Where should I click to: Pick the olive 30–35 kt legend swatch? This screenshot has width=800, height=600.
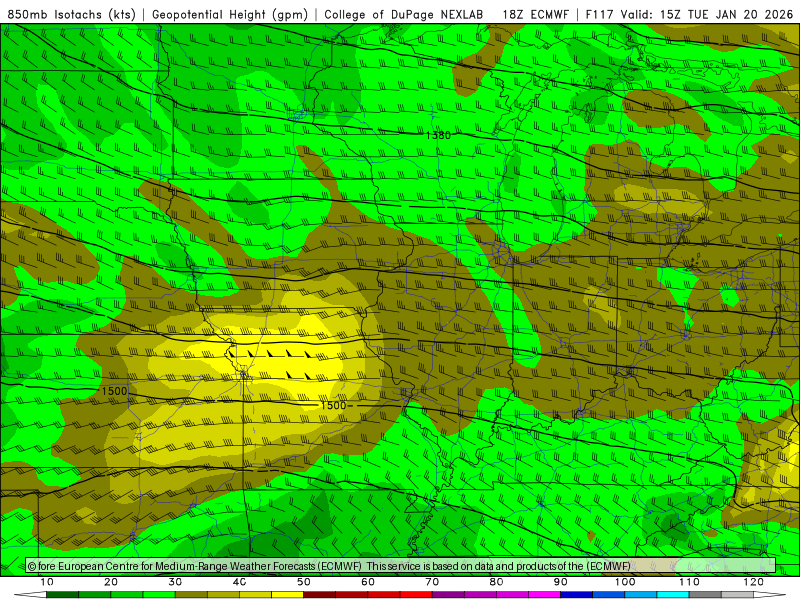tap(191, 595)
